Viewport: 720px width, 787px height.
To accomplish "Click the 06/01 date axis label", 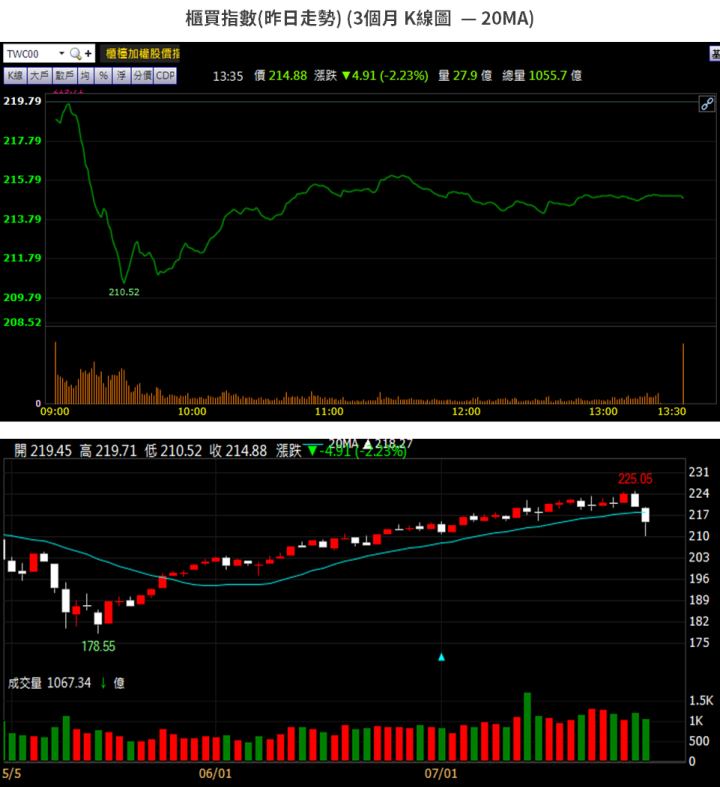I will 215,773.
